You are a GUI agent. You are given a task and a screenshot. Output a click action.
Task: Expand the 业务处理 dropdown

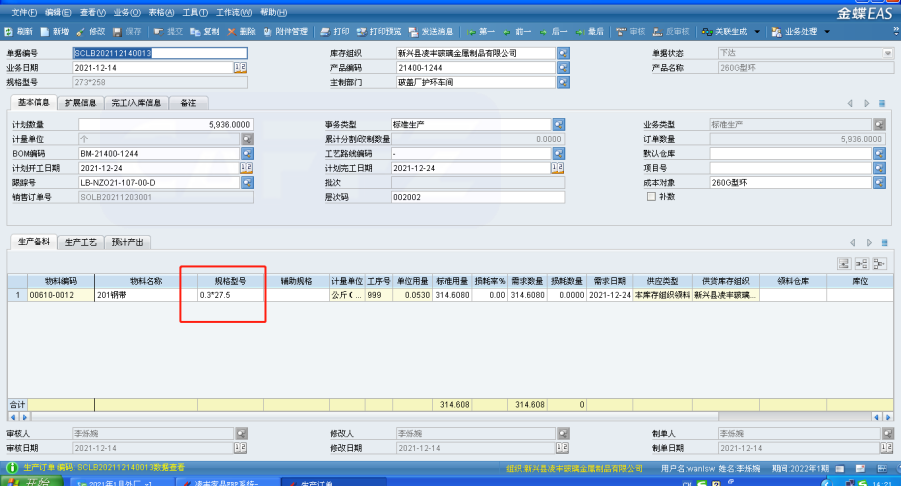[826, 32]
